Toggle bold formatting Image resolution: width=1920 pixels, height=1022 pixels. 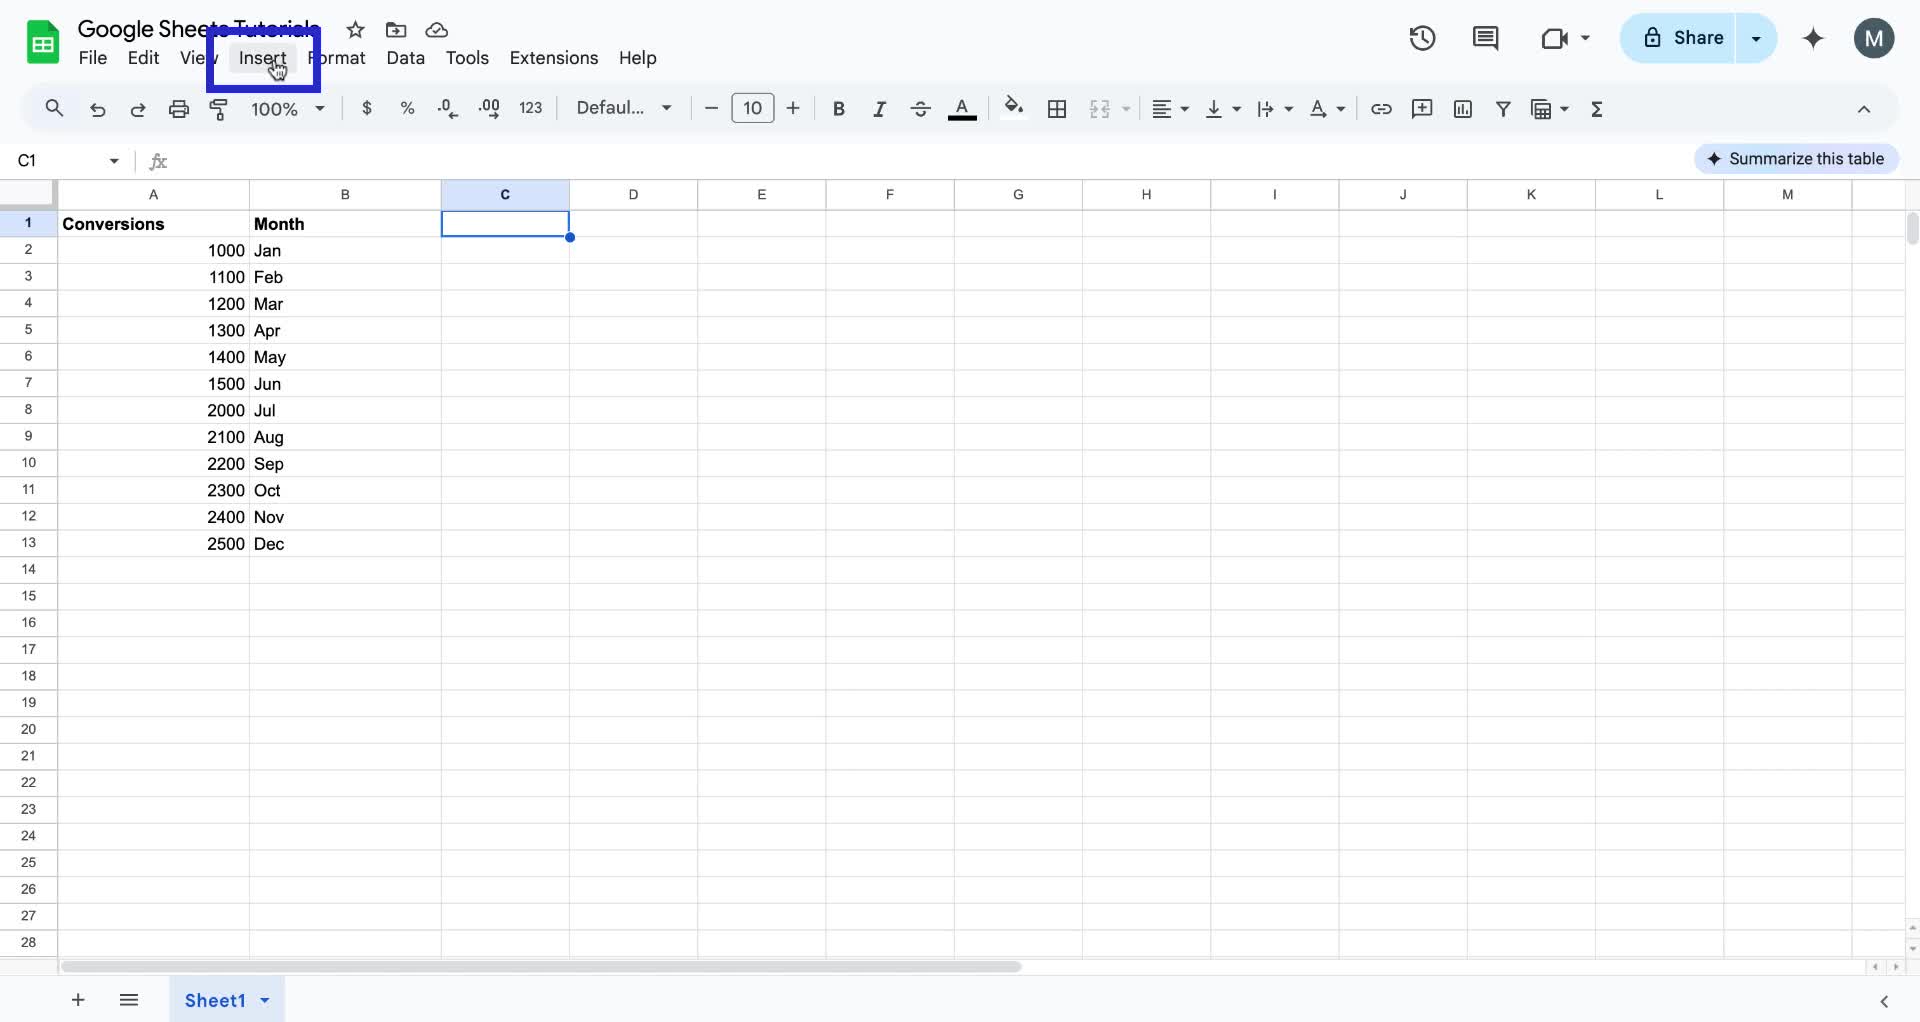coord(839,108)
